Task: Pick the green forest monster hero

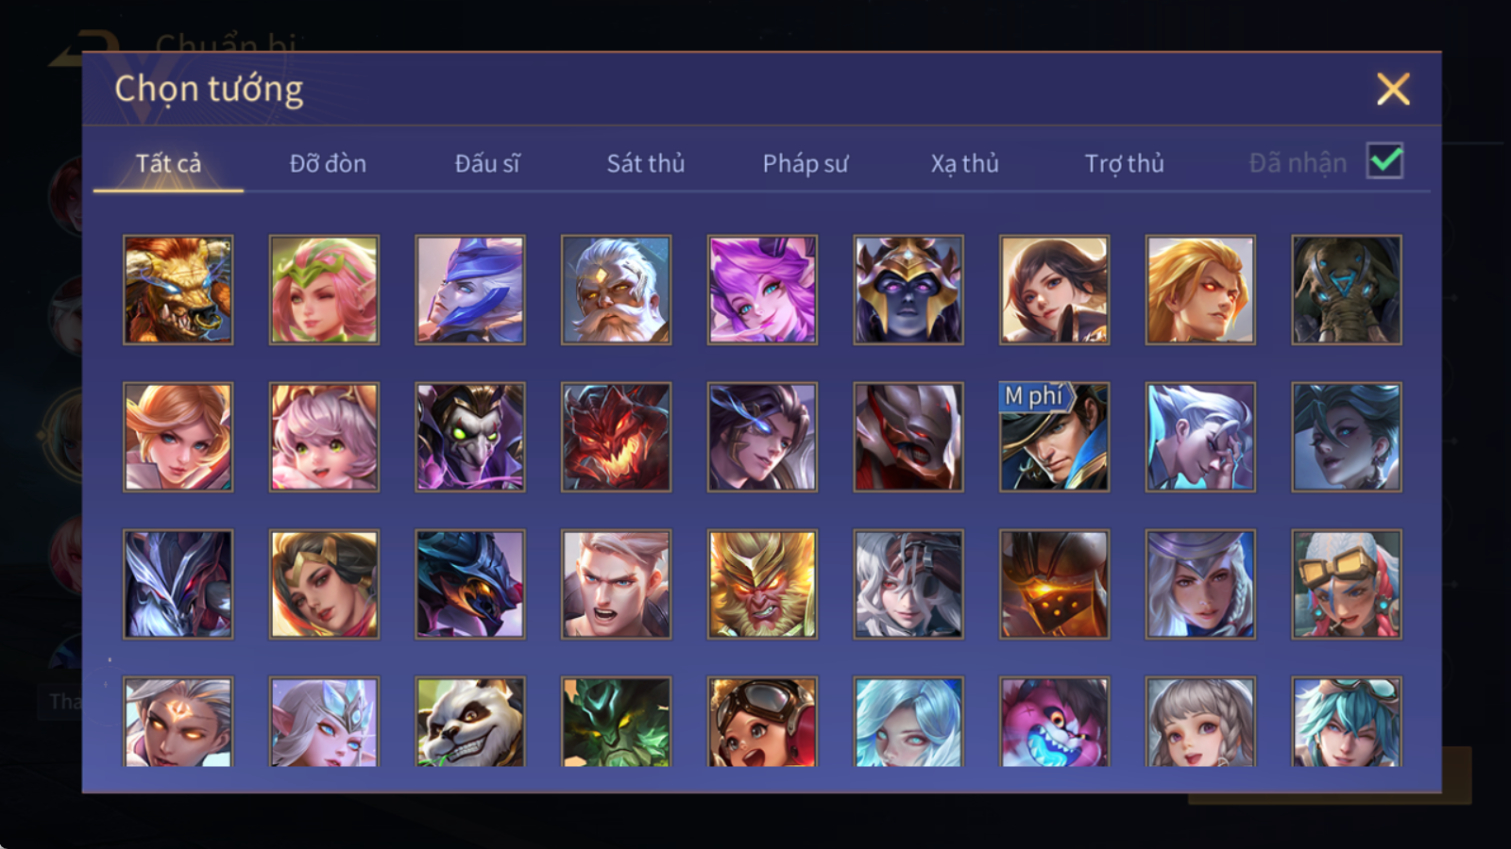Action: pyautogui.click(x=616, y=722)
